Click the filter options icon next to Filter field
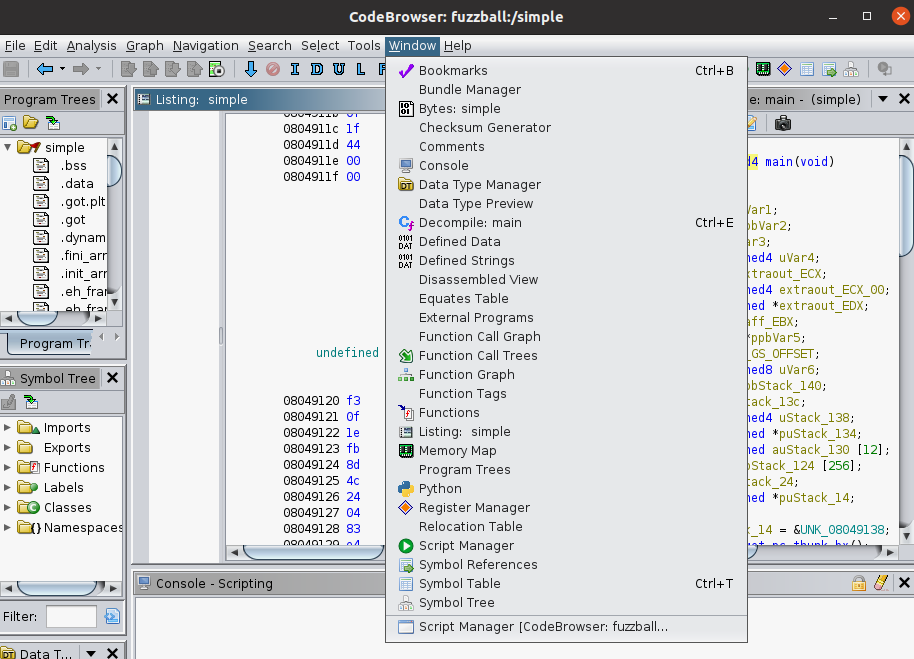The image size is (914, 659). pos(113,616)
